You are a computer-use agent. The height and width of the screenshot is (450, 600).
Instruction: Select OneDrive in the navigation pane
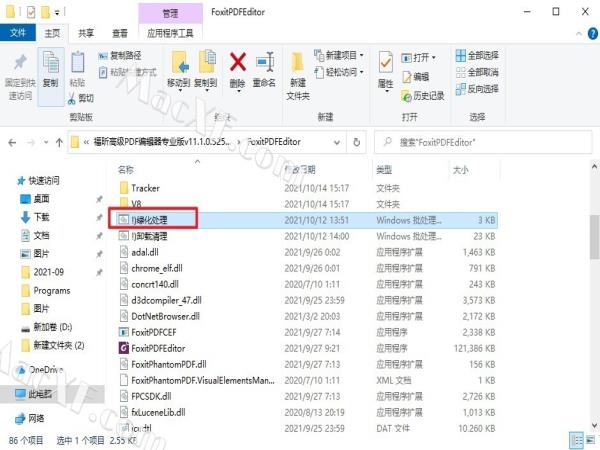pyautogui.click(x=40, y=370)
